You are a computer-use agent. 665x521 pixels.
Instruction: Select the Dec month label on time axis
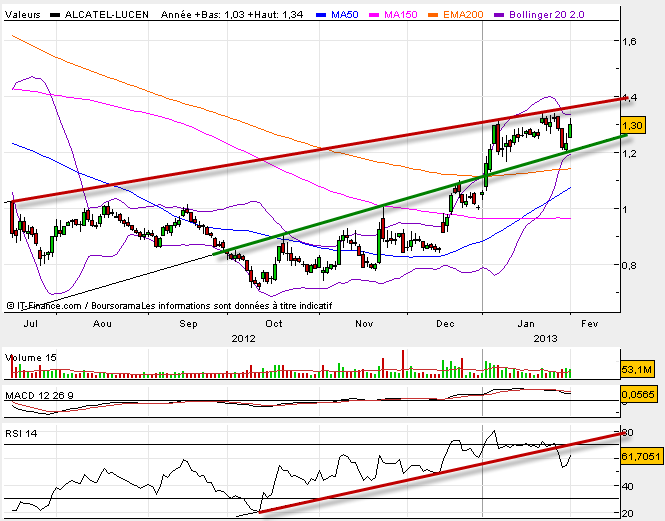(x=443, y=324)
